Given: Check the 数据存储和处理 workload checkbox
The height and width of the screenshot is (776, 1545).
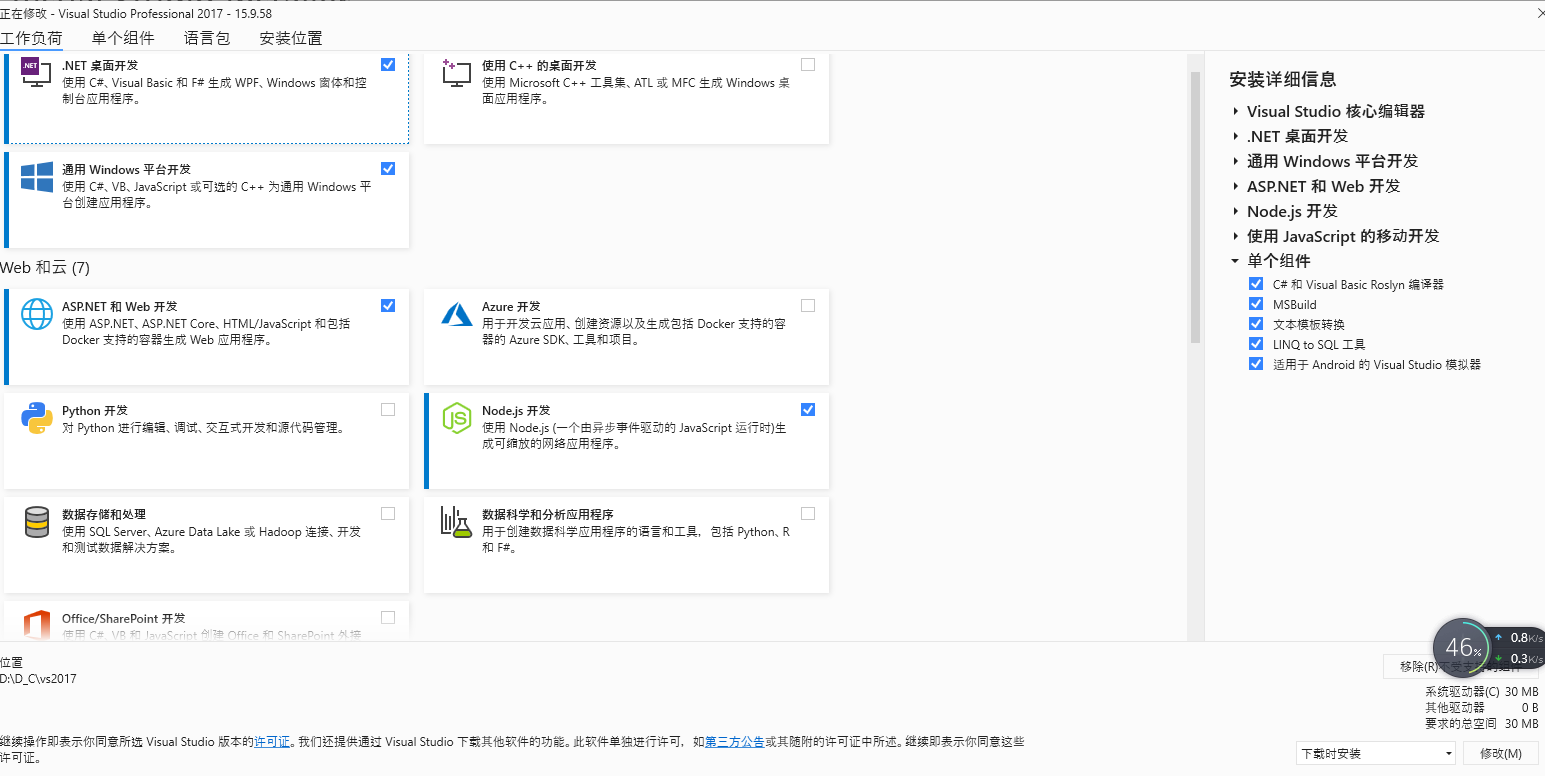Looking at the screenshot, I should point(388,513).
